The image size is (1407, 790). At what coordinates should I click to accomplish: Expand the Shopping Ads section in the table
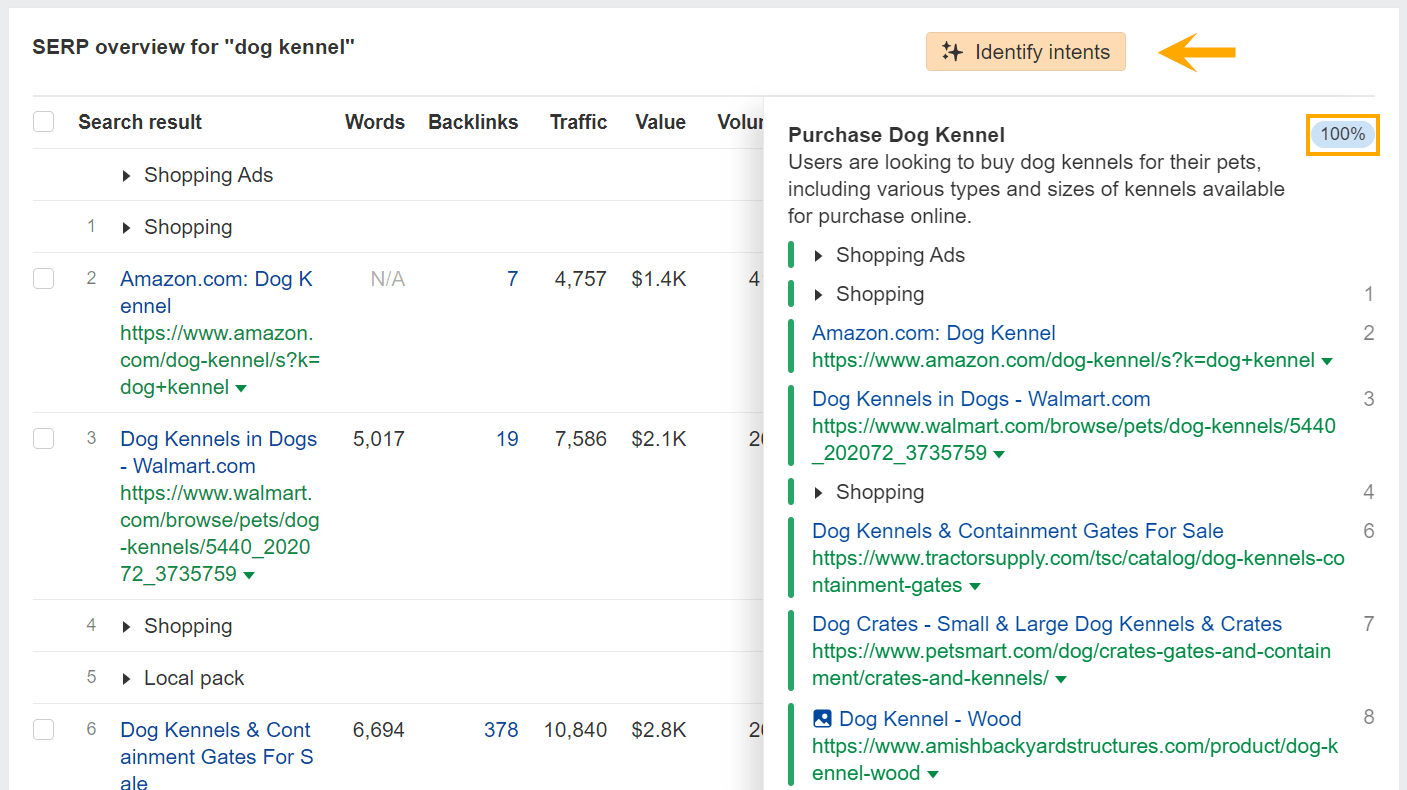pyautogui.click(x=127, y=174)
